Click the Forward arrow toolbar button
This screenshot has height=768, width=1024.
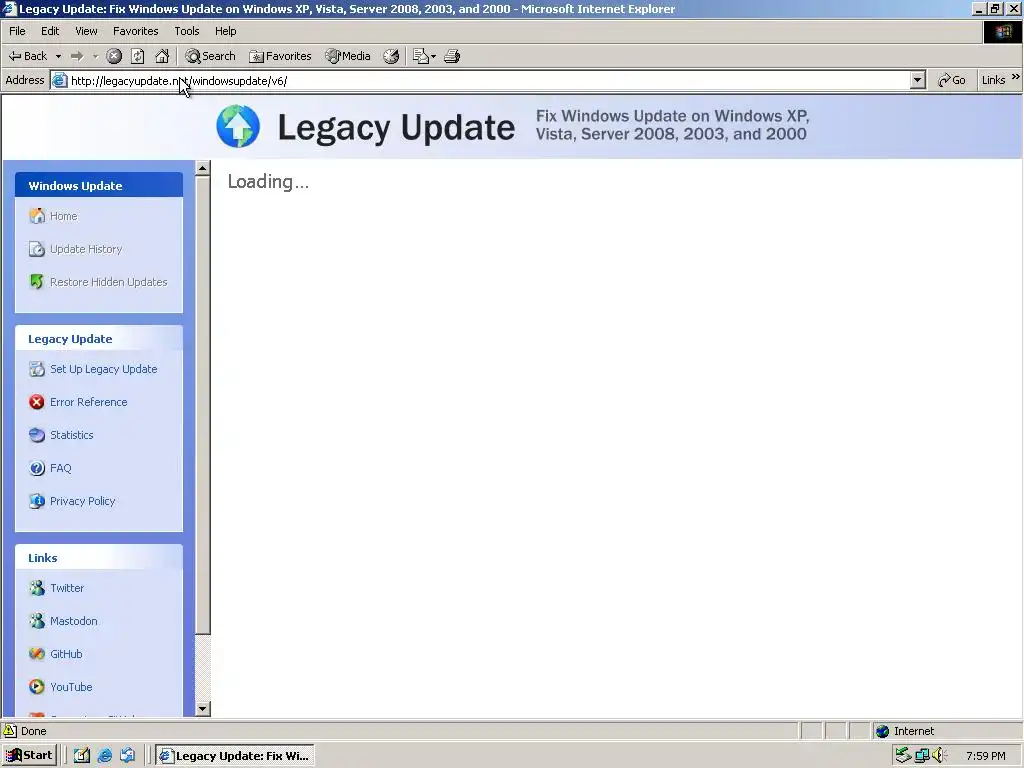[x=77, y=56]
